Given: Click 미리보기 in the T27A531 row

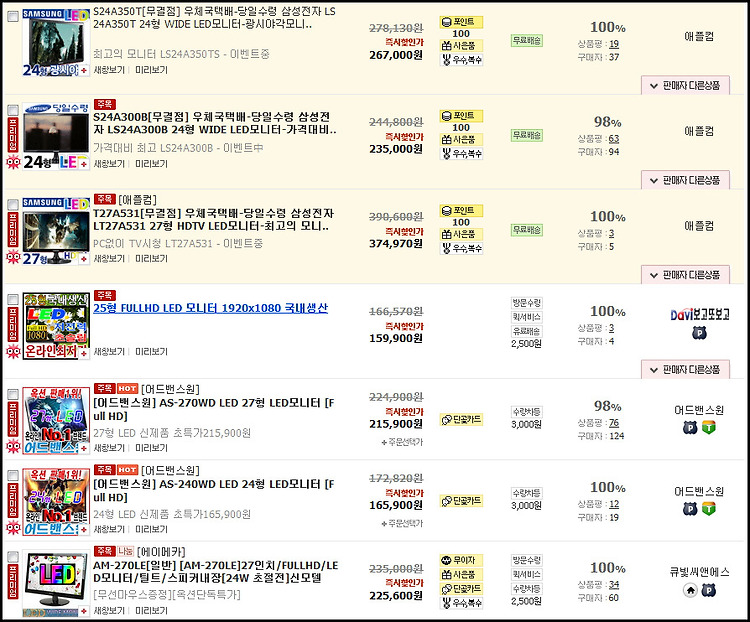Looking at the screenshot, I should click(x=151, y=259).
